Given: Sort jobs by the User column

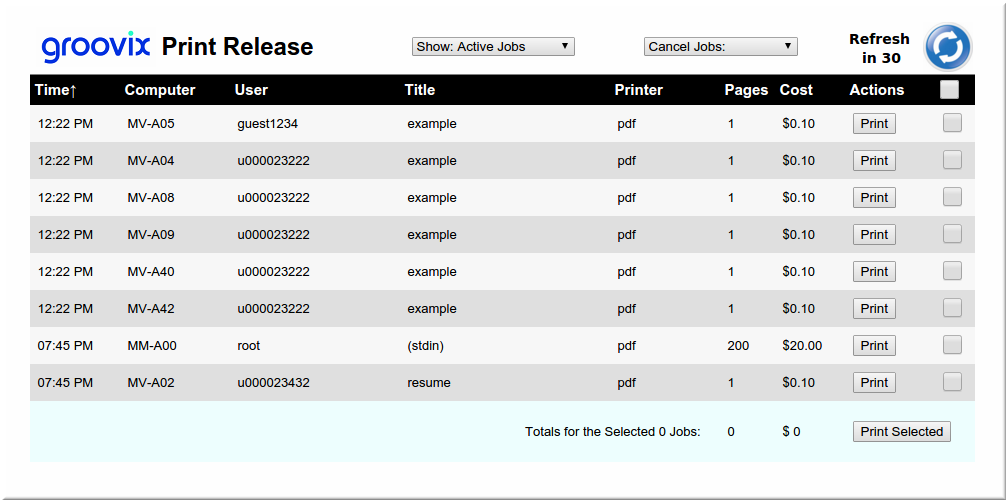Looking at the screenshot, I should coord(251,90).
